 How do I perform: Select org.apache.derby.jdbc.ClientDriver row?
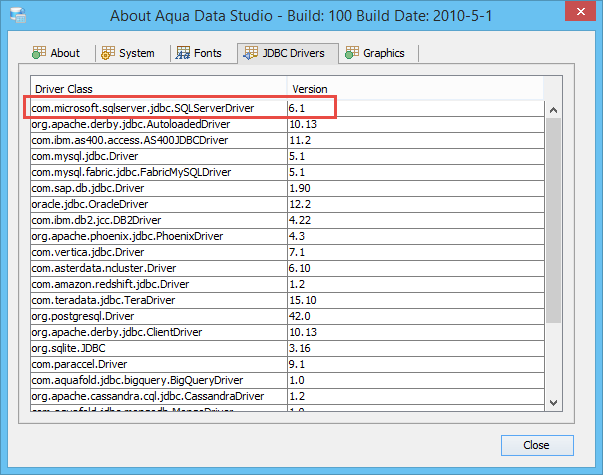coord(287,332)
